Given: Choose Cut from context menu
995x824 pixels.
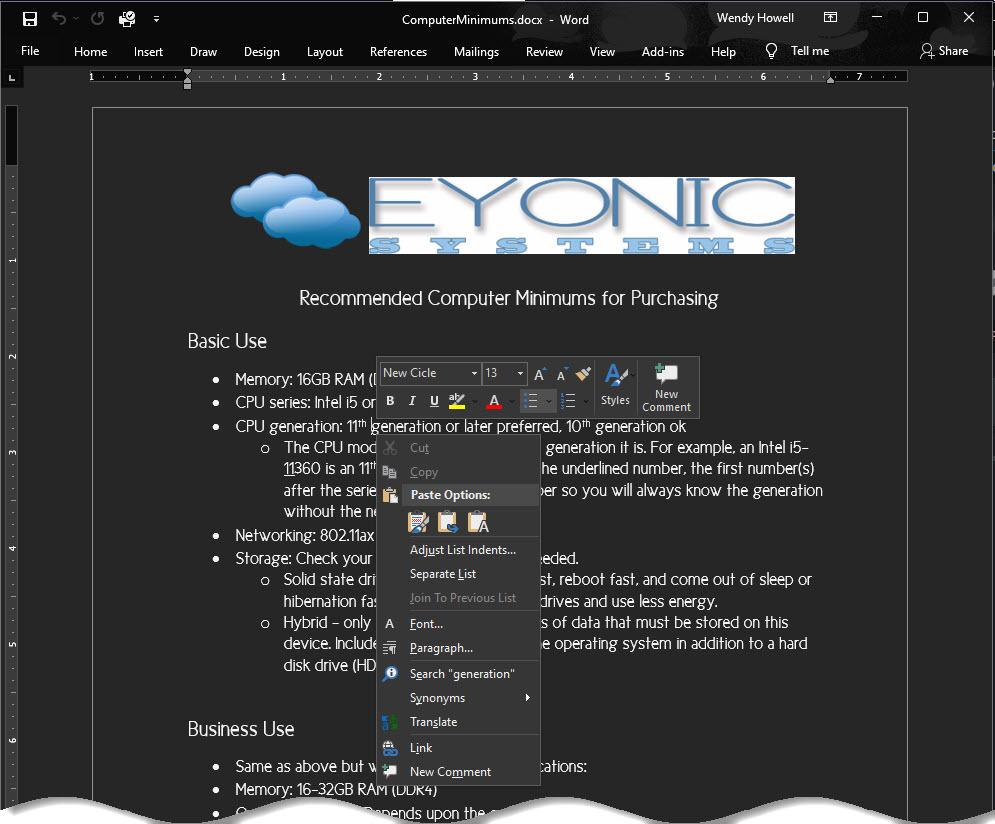Looking at the screenshot, I should (458, 448).
